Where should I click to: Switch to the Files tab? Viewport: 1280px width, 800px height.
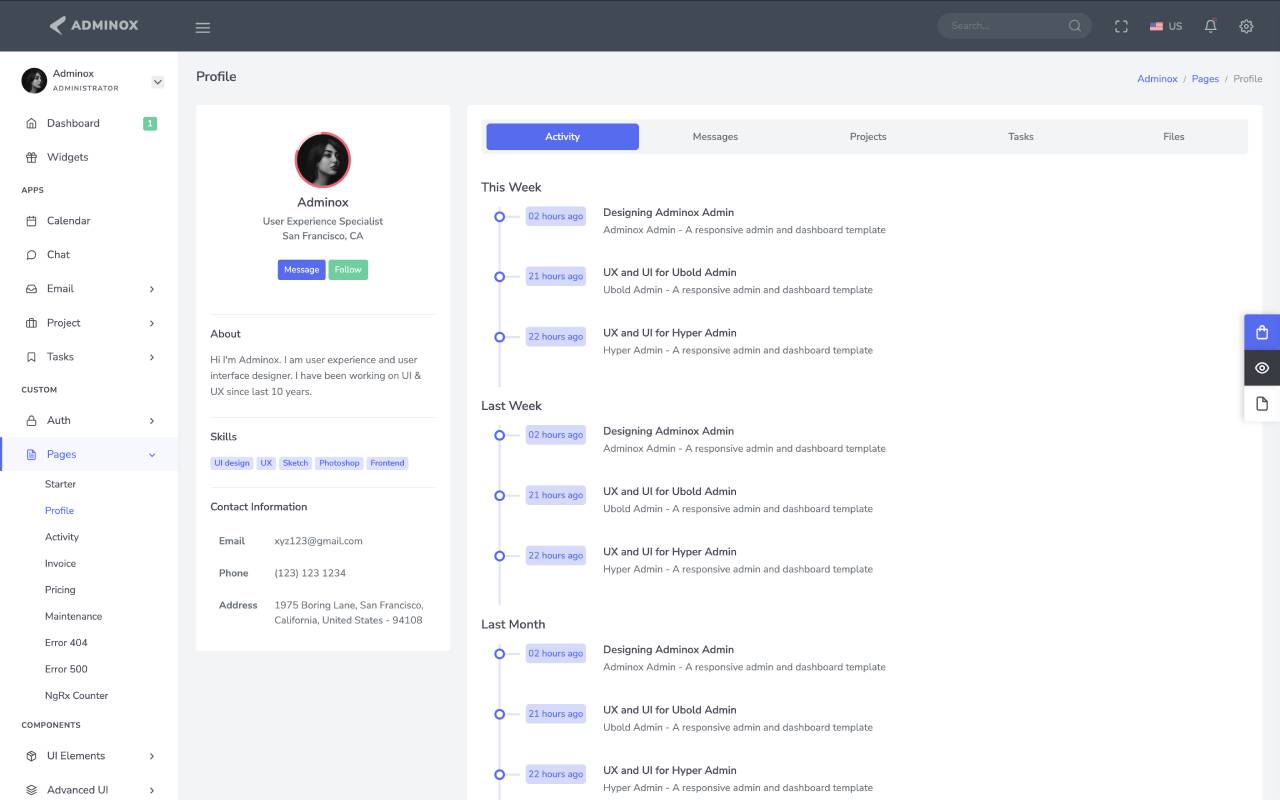tap(1174, 137)
